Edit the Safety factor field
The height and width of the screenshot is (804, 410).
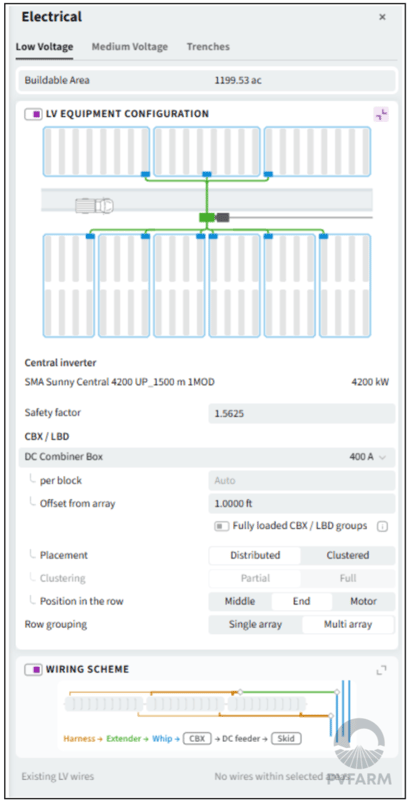click(x=301, y=413)
